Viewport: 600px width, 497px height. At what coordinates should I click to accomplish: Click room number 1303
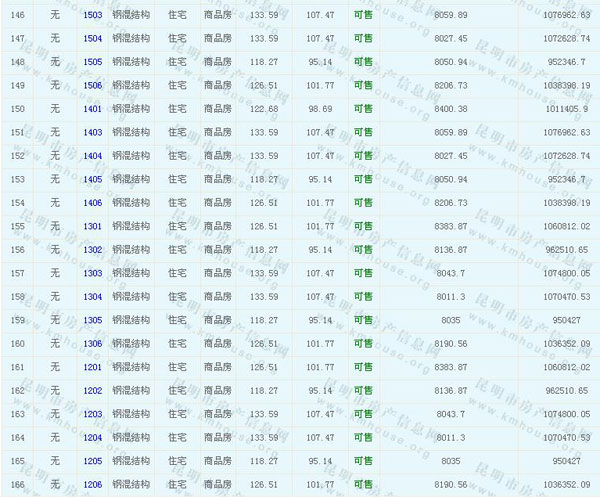click(x=92, y=273)
